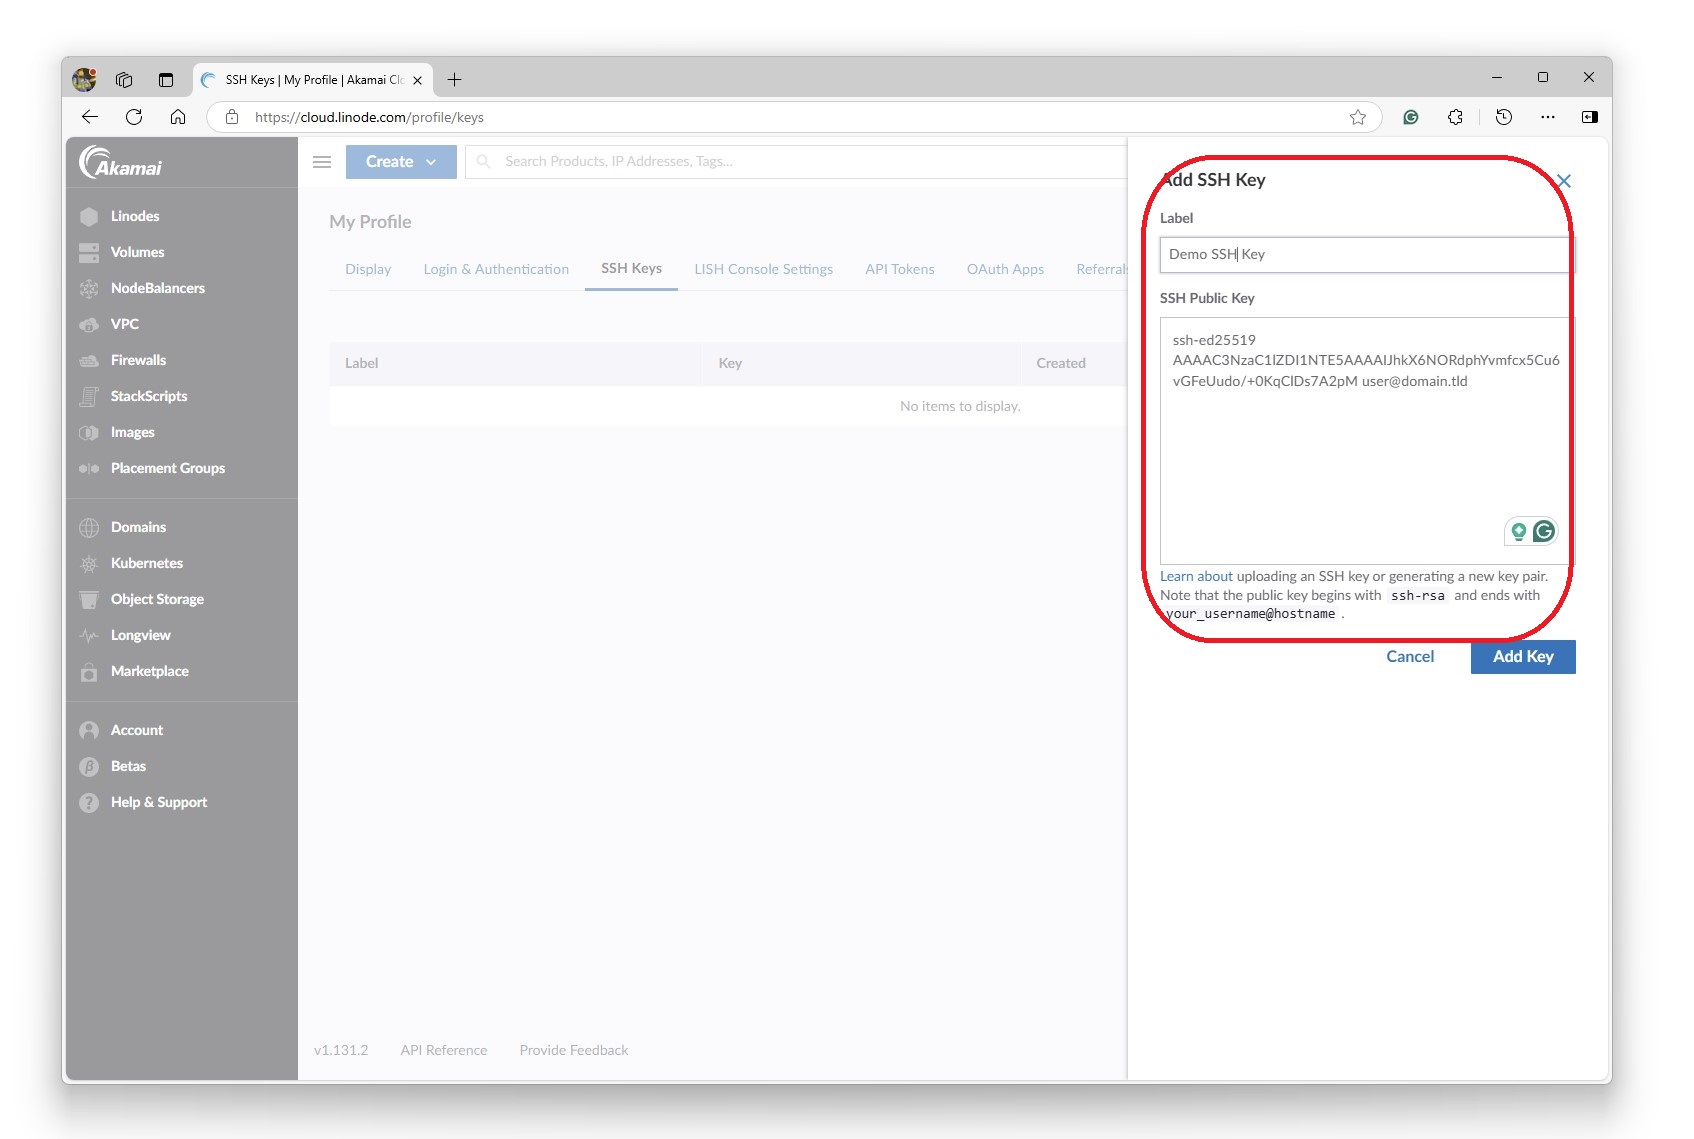Bookmark page with star icon
Viewport: 1694px width, 1139px height.
[1358, 117]
